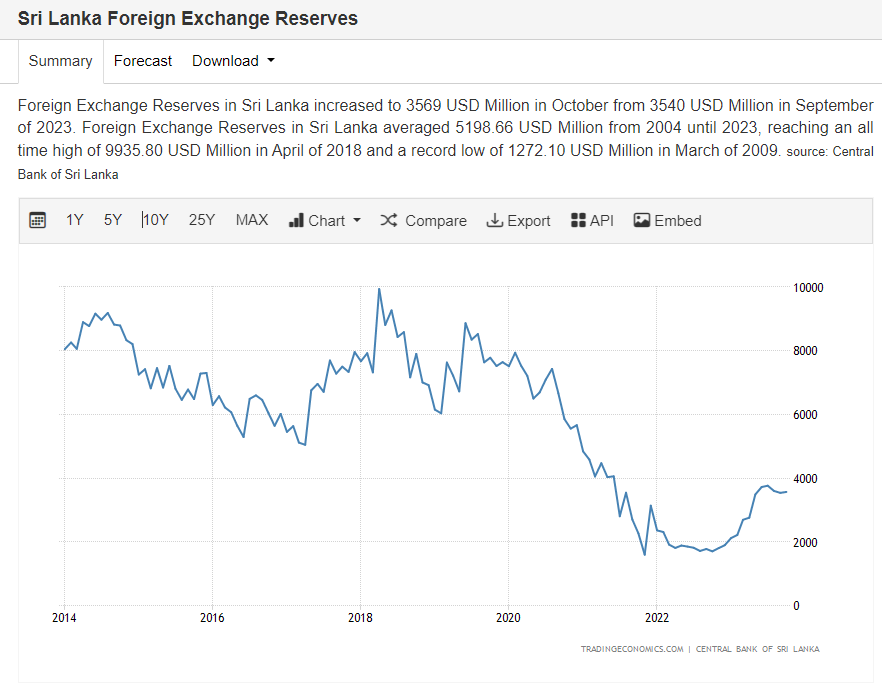Select the 5Y time range

point(112,220)
